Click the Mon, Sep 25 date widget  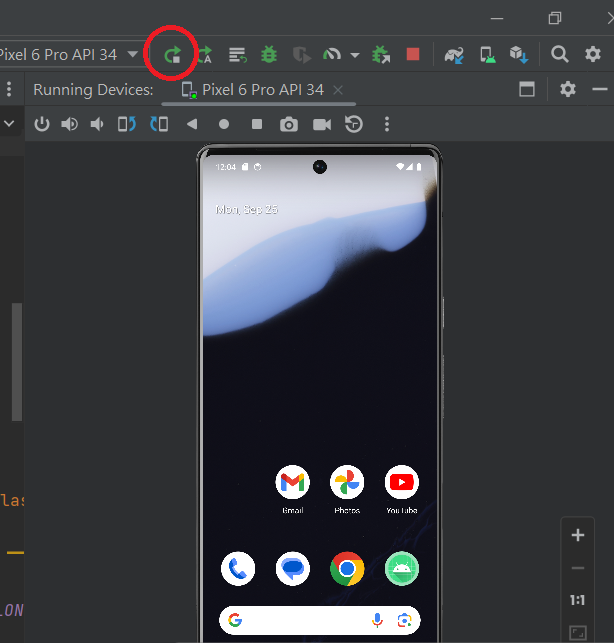coord(247,210)
